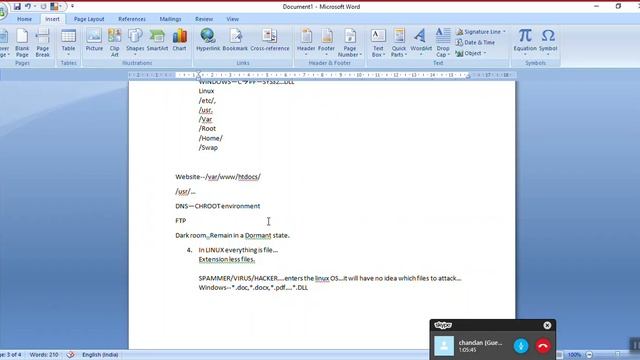Viewport: 640px width, 360px height.
Task: Click the '/Swap' line in document
Action: pos(208,148)
